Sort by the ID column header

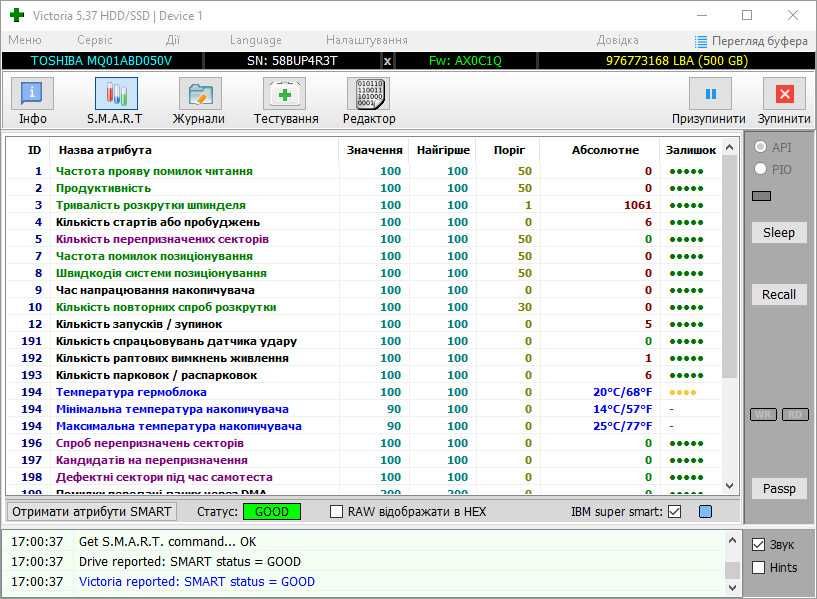34,150
